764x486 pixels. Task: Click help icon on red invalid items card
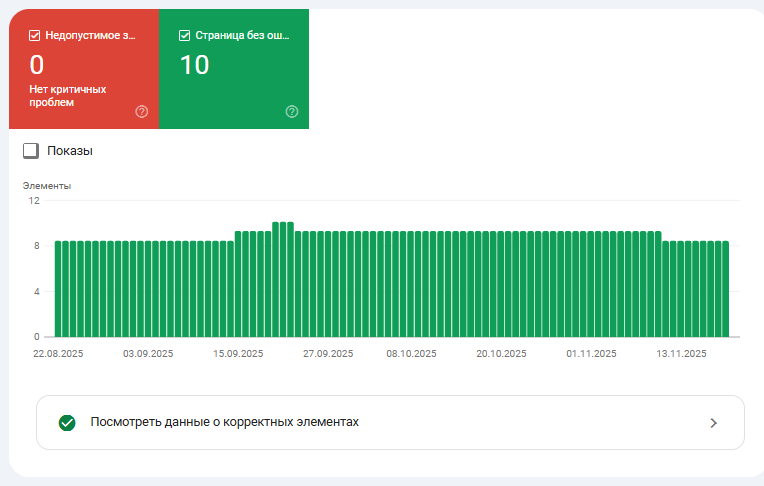point(141,112)
